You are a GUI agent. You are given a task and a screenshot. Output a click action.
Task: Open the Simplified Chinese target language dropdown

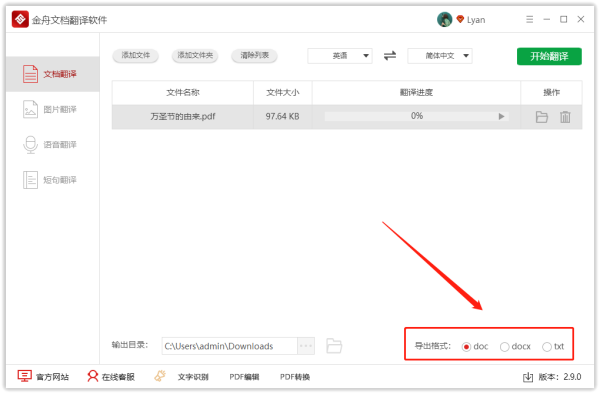440,56
